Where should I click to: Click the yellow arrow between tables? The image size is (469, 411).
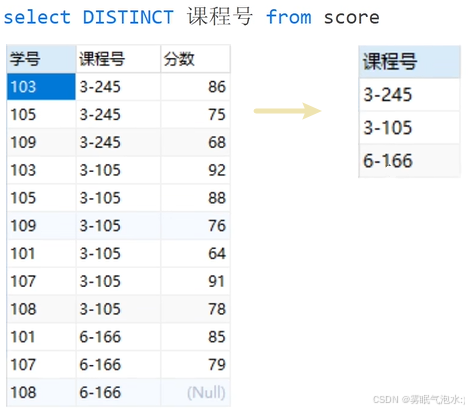[287, 111]
